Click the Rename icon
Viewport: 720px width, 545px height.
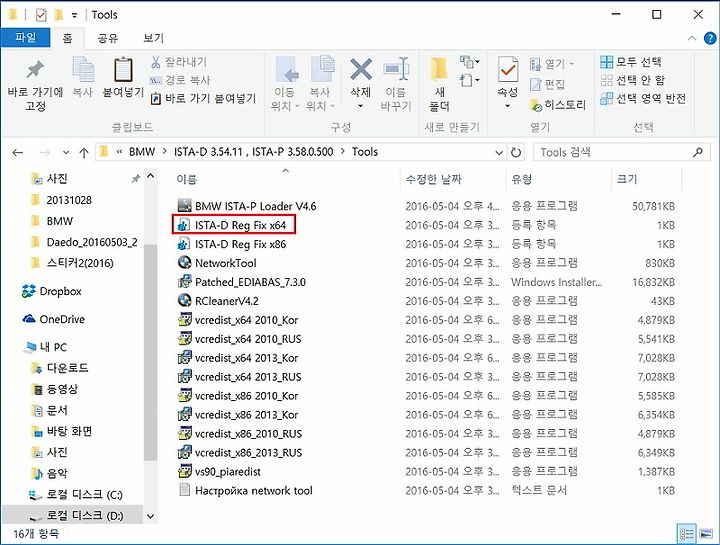(x=396, y=69)
